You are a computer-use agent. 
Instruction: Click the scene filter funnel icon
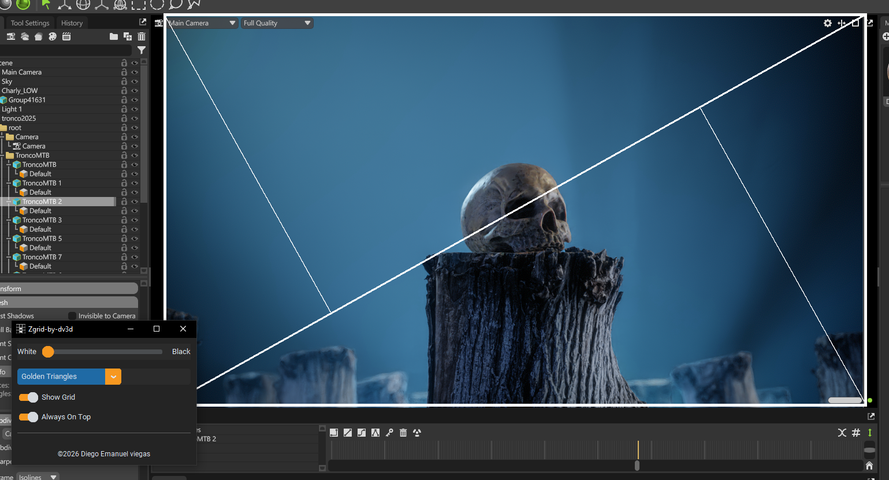tap(141, 50)
